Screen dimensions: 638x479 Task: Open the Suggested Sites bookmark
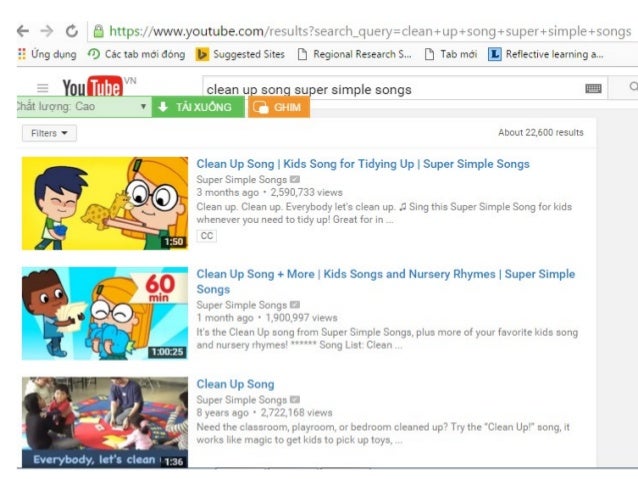pyautogui.click(x=240, y=54)
